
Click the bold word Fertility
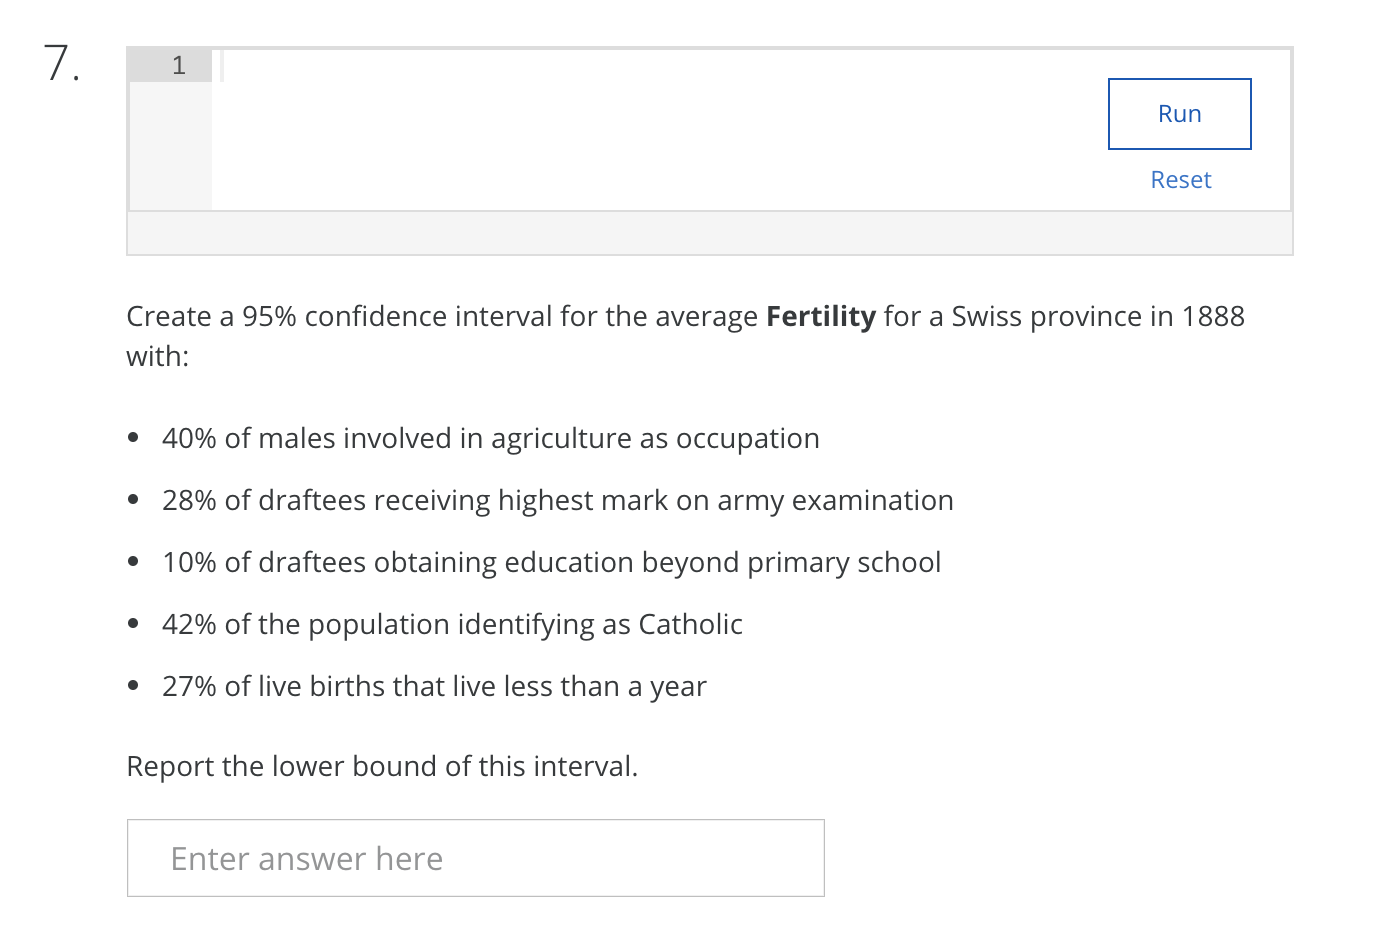point(820,316)
